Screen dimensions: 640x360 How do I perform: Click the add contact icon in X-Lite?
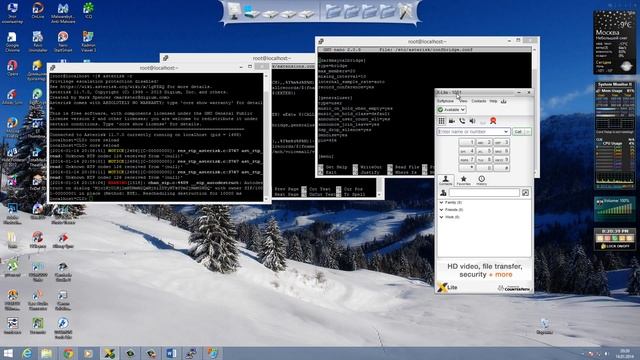(x=443, y=193)
